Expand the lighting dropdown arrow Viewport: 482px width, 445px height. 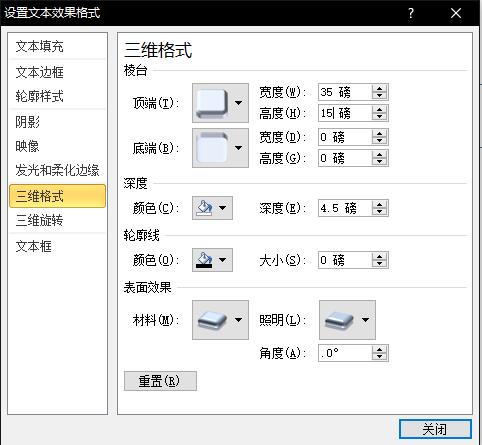click(366, 320)
